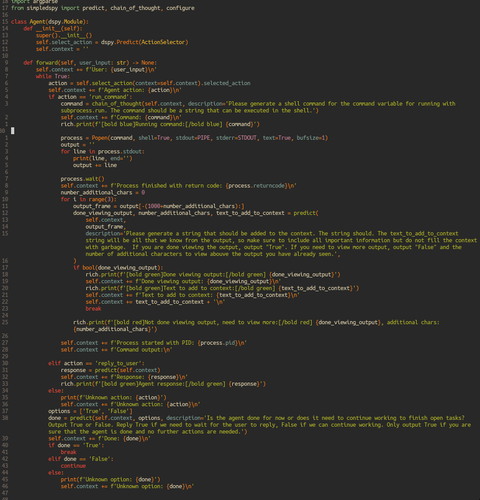The width and height of the screenshot is (480, 500).
Task: Click the "if action == 'run_command':" line
Action: 90,97
